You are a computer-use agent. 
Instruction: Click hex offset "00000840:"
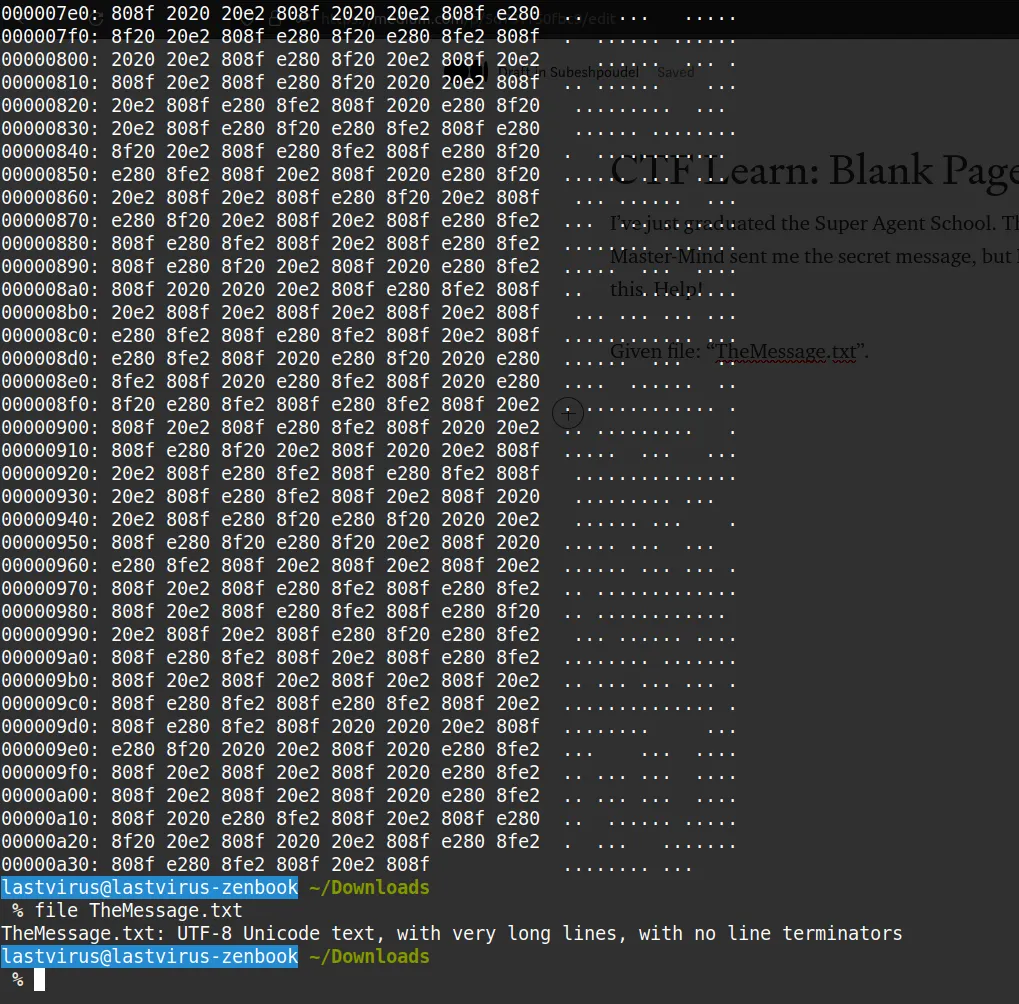(50, 151)
